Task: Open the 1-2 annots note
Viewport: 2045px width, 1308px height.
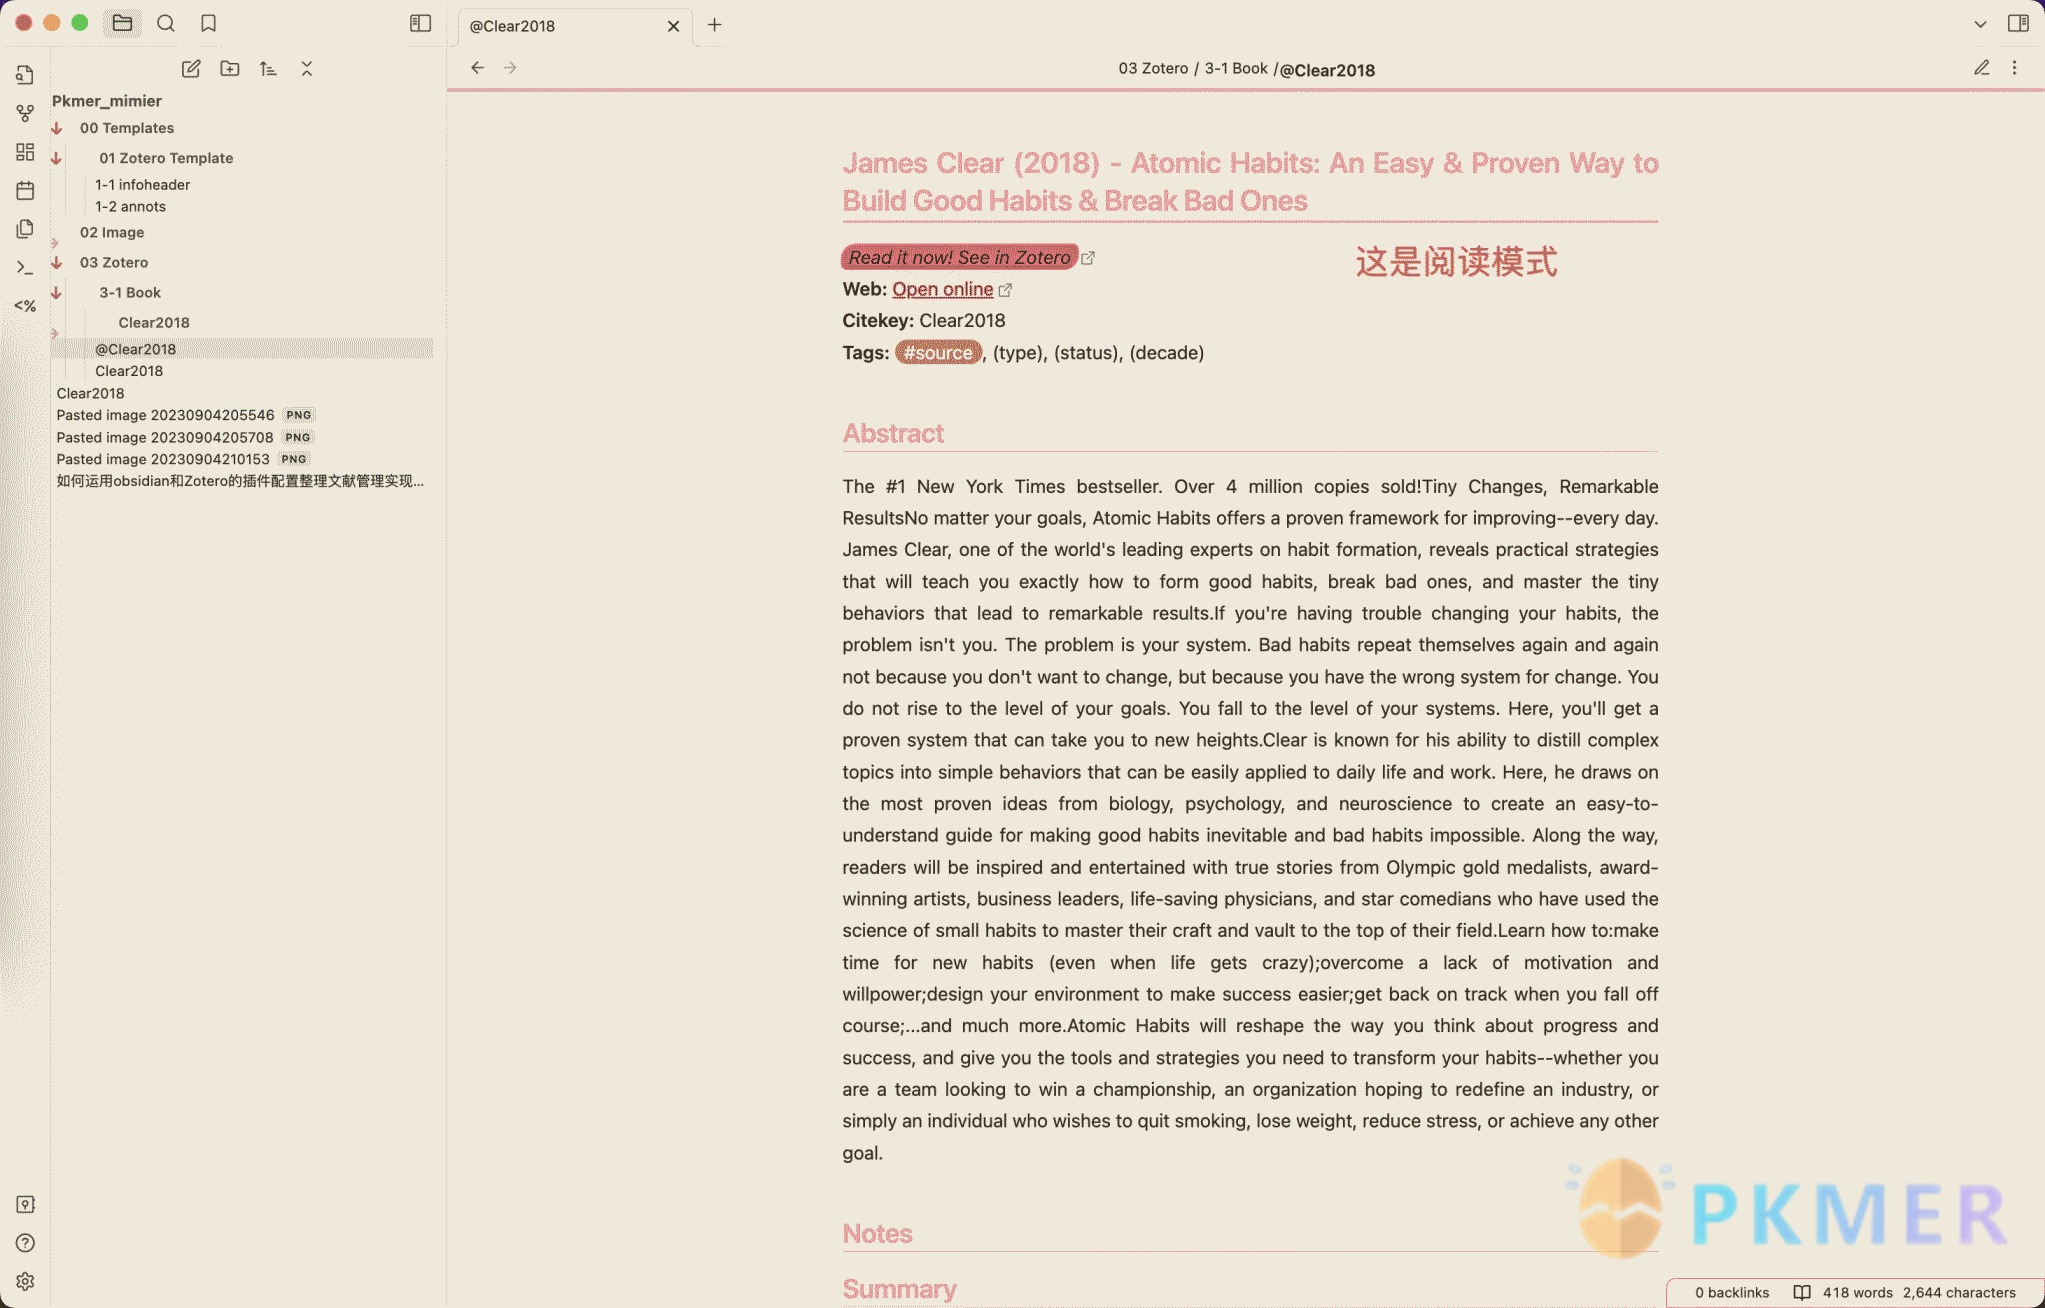Action: 130,207
